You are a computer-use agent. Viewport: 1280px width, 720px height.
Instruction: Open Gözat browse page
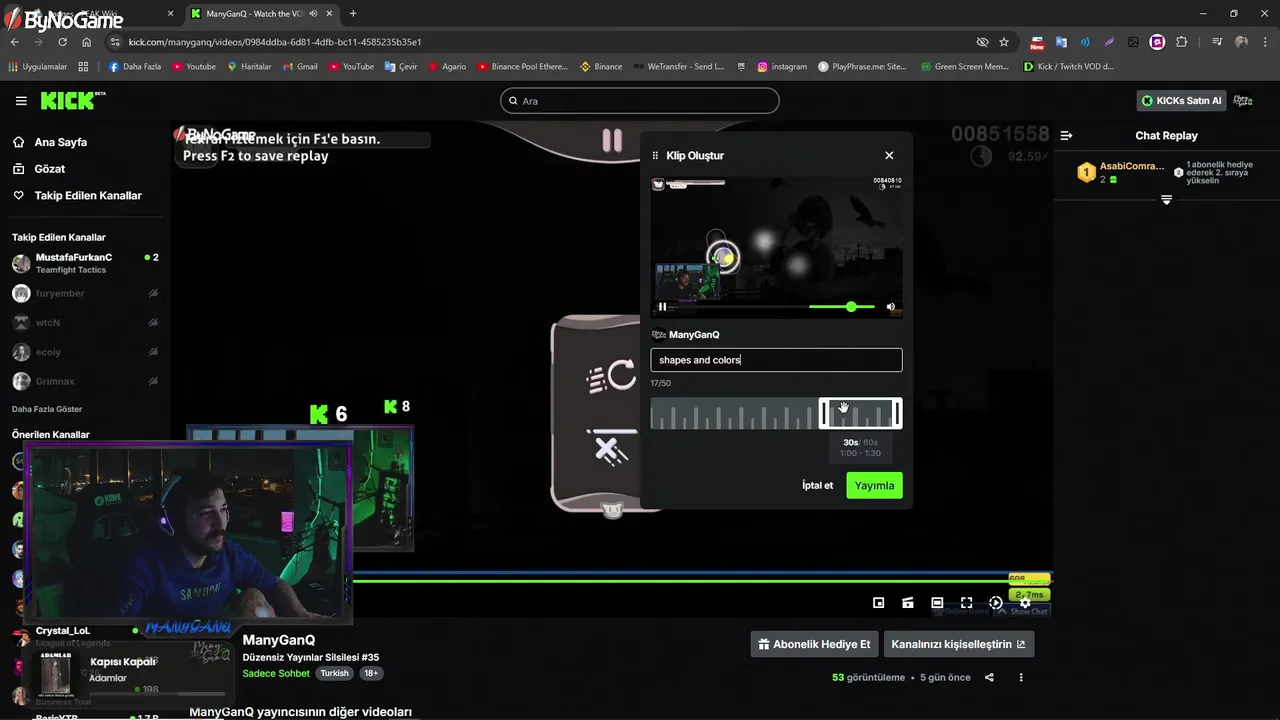50,169
